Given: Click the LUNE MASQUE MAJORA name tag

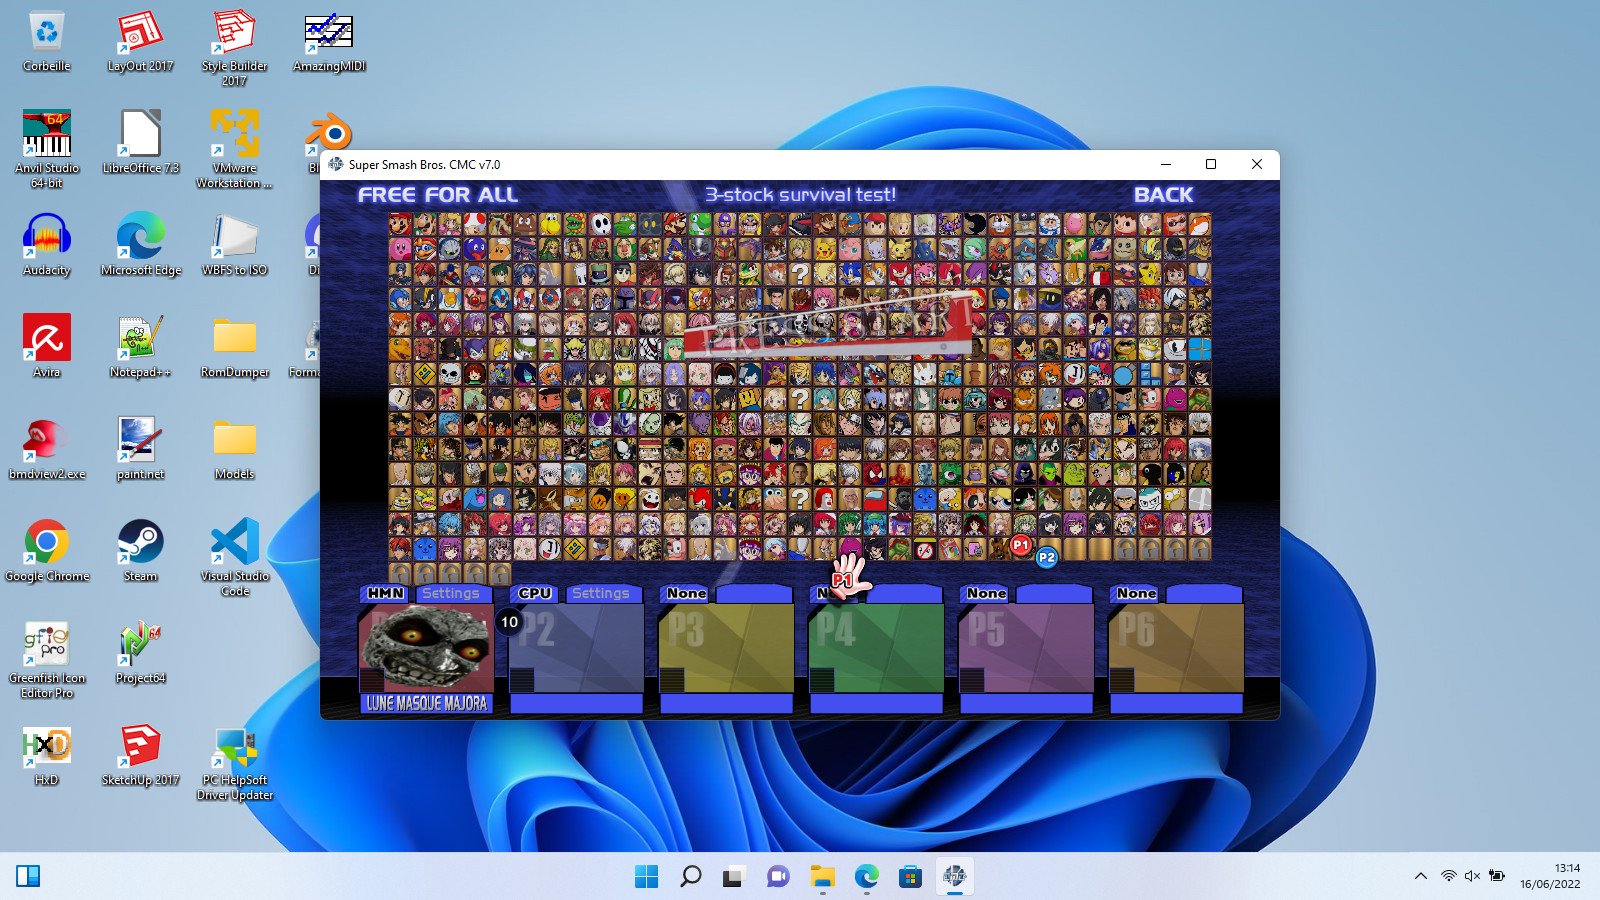Looking at the screenshot, I should 425,704.
